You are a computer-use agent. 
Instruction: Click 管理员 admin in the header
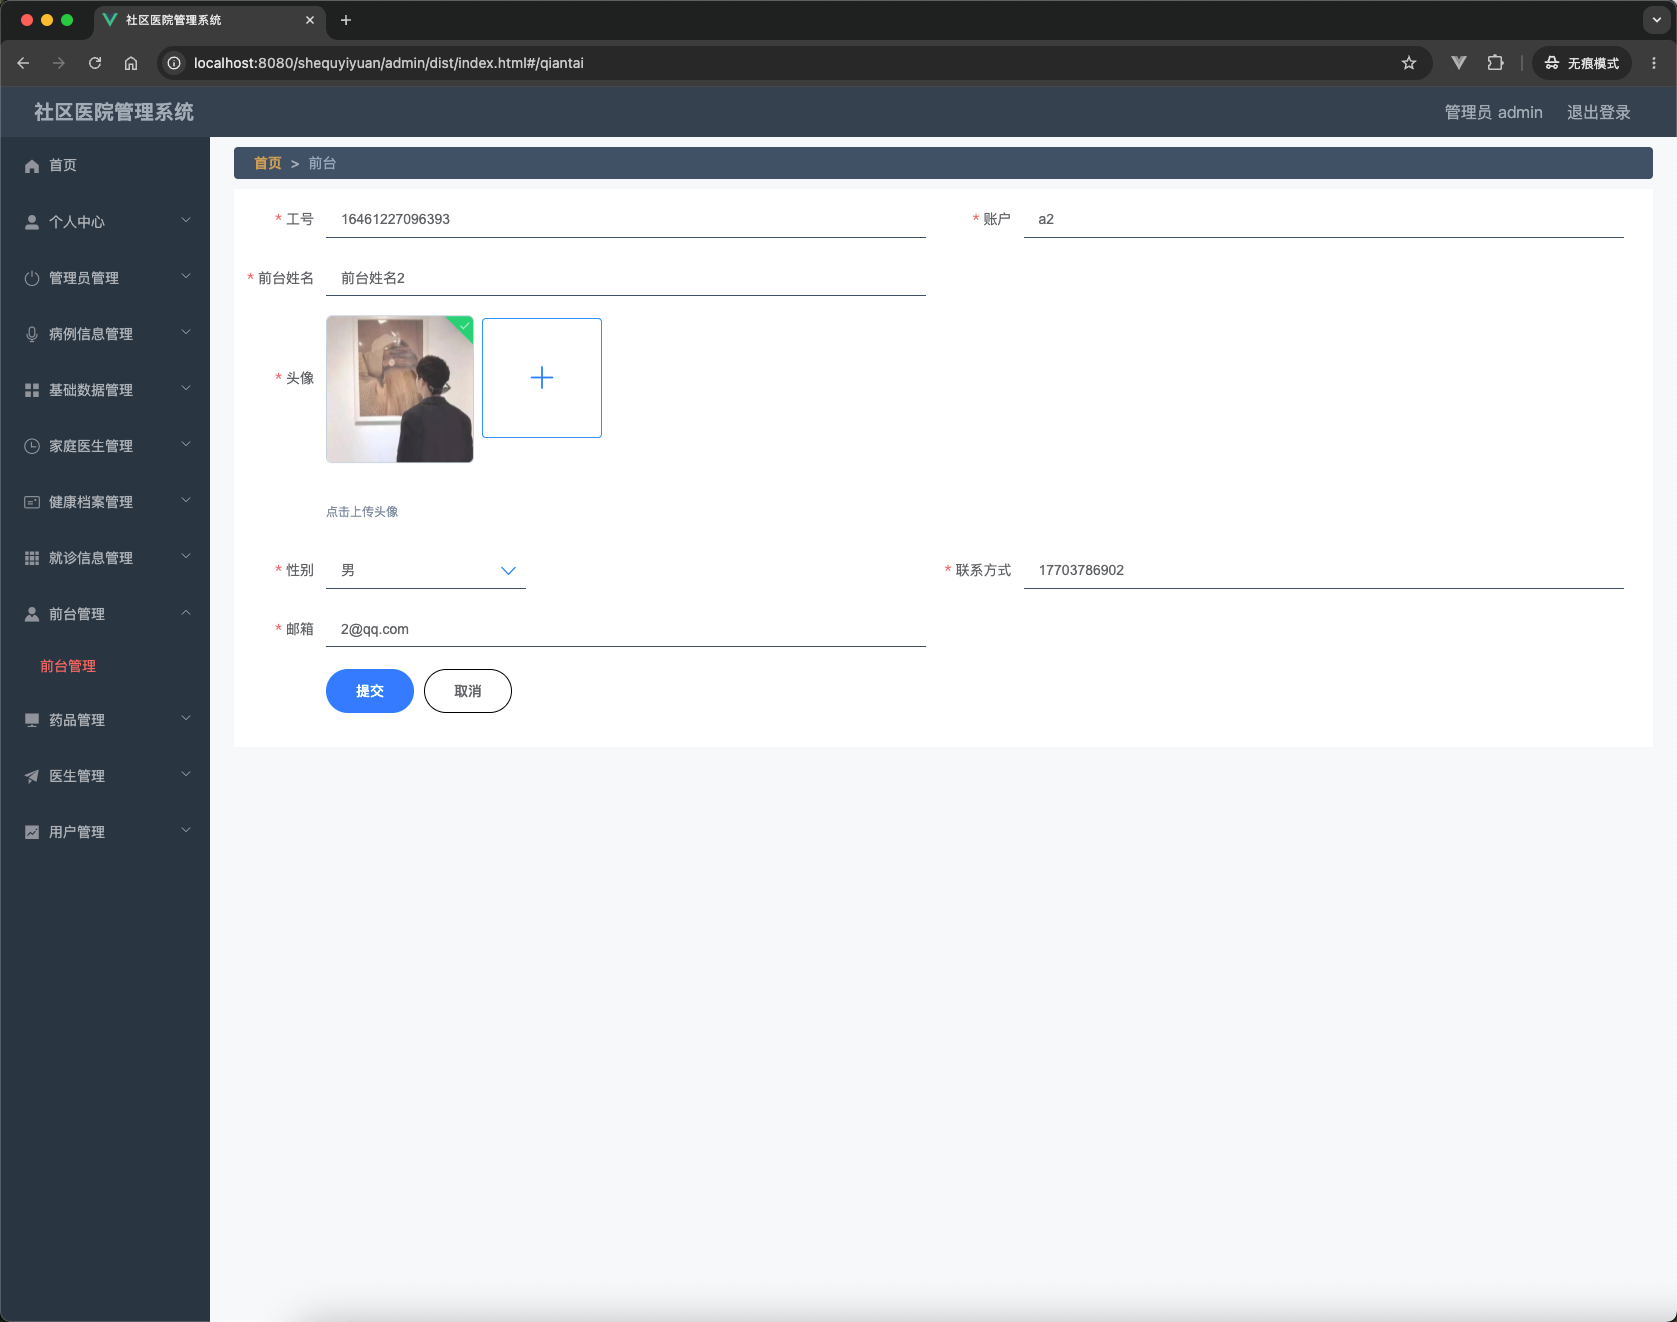pyautogui.click(x=1494, y=112)
